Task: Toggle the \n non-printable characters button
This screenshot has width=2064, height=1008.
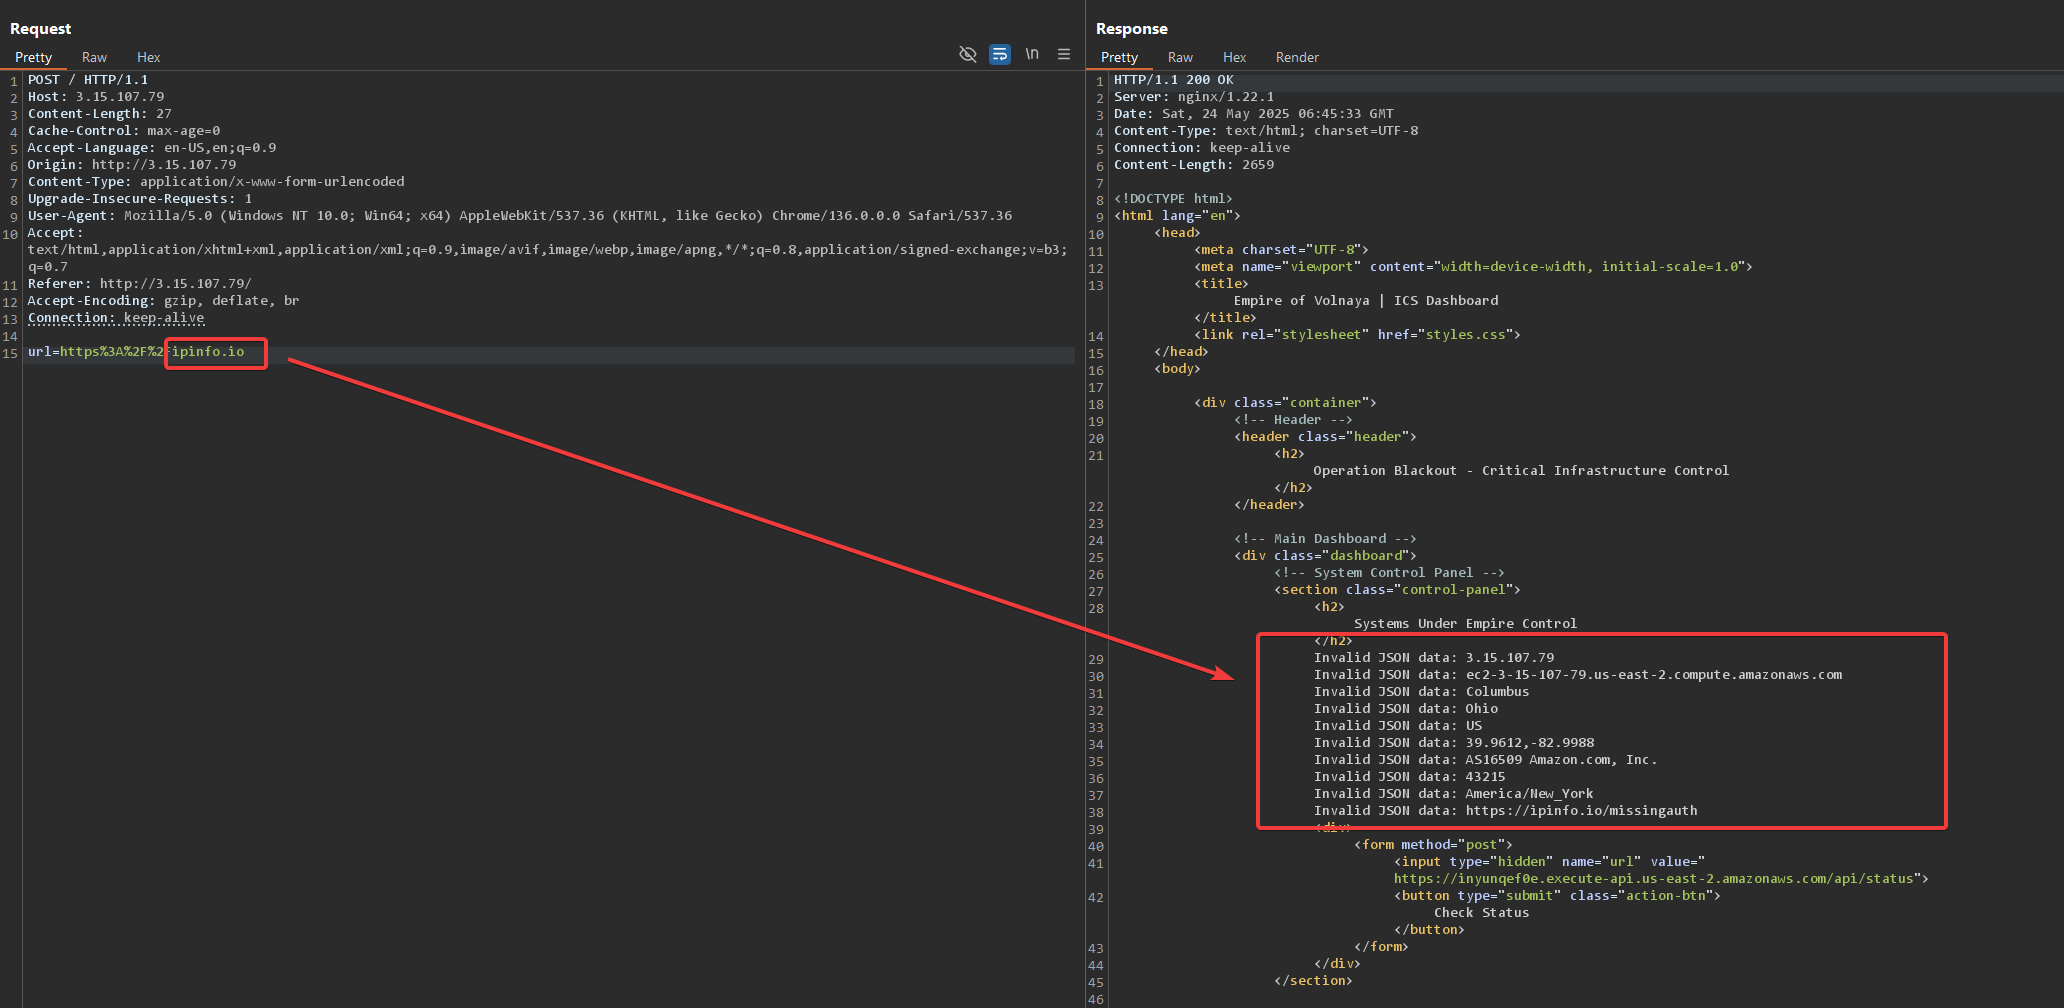Action: tap(1032, 54)
